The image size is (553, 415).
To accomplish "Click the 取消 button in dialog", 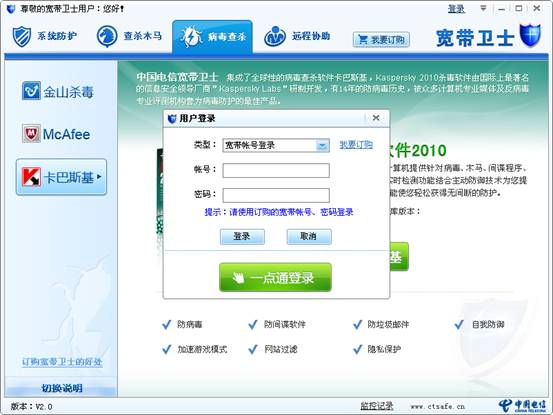I will pyautogui.click(x=309, y=237).
